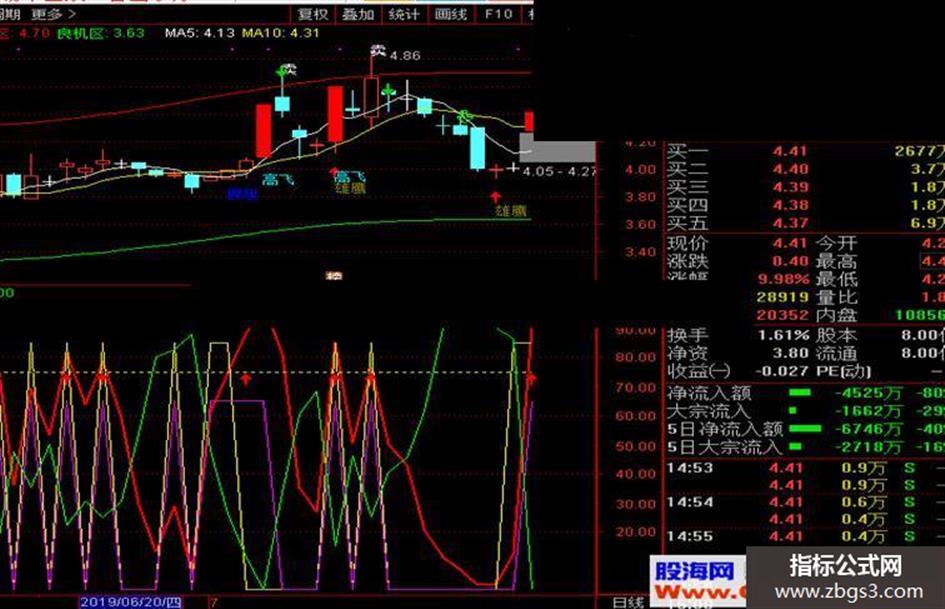This screenshot has height=609, width=945.
Task: Click the 涨跌 0.40 value
Action: [x=790, y=261]
